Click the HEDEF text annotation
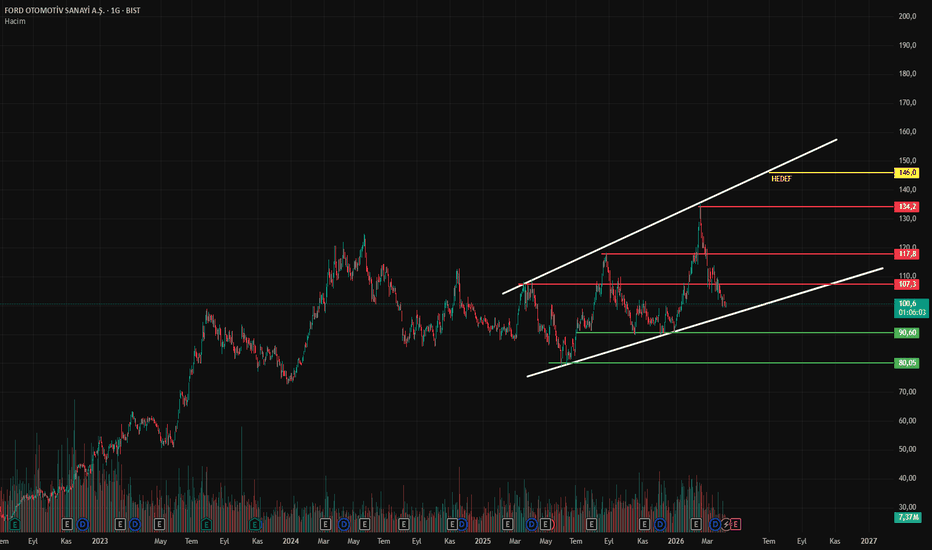This screenshot has width=932, height=550. [781, 179]
